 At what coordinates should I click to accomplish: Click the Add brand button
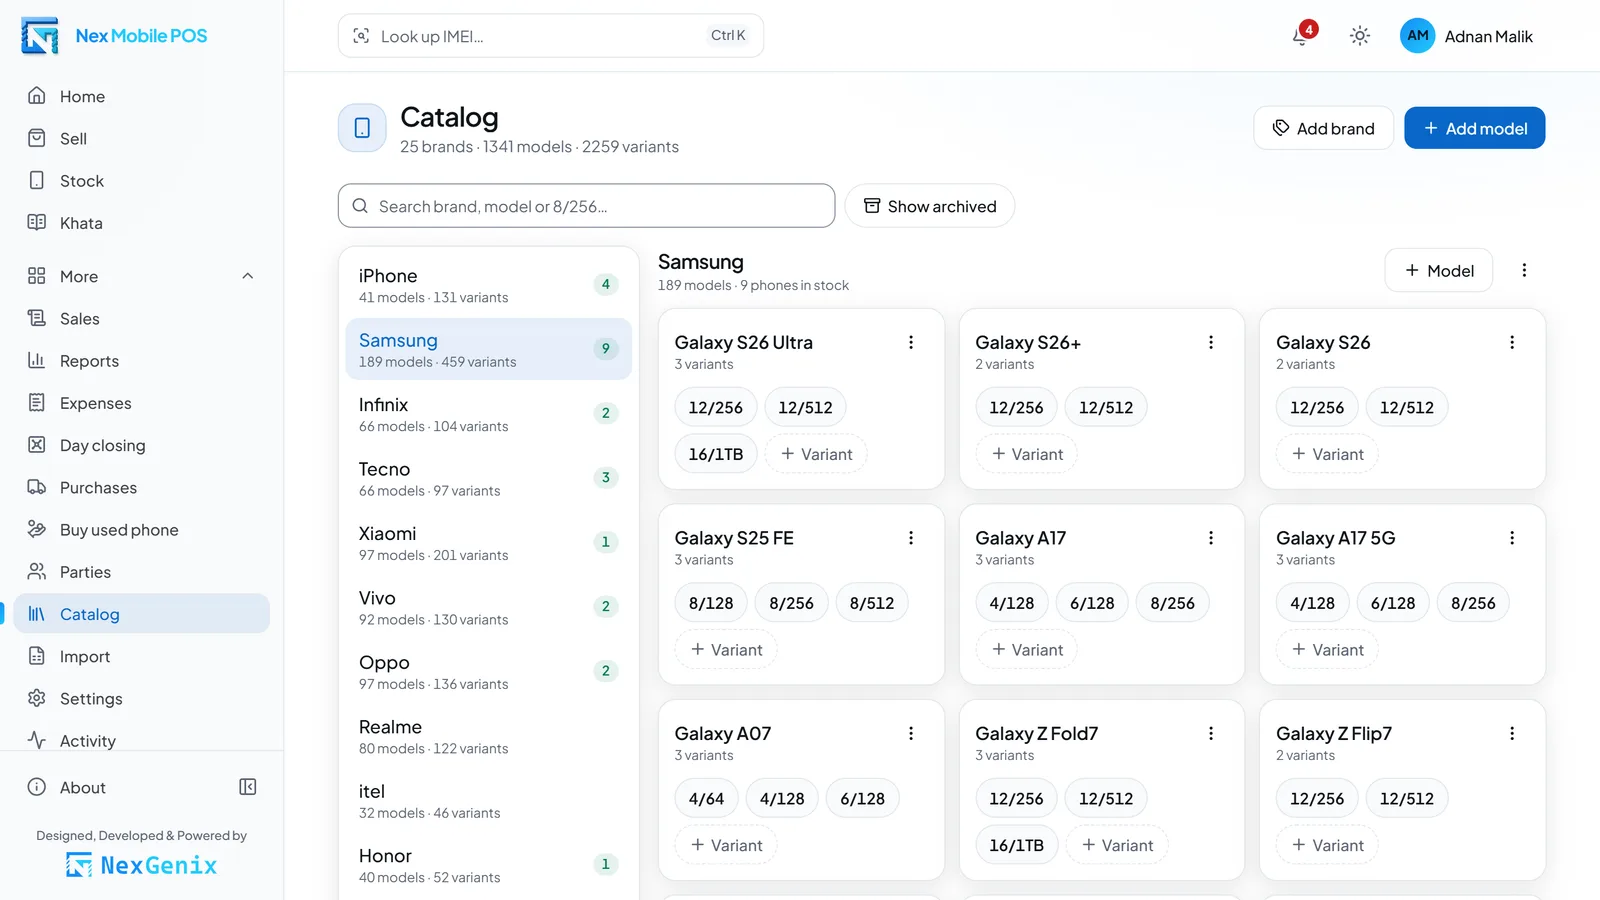tap(1323, 128)
